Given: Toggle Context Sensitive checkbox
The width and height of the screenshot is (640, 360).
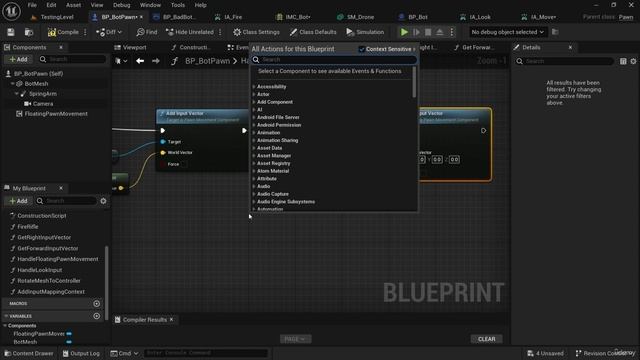Looking at the screenshot, I should (362, 49).
